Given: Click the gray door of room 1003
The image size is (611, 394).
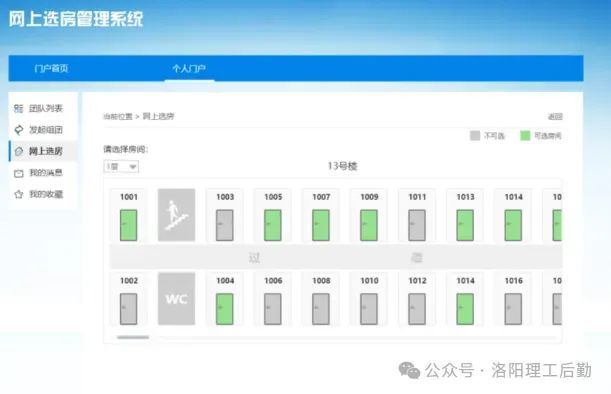Looking at the screenshot, I should pos(225,225).
